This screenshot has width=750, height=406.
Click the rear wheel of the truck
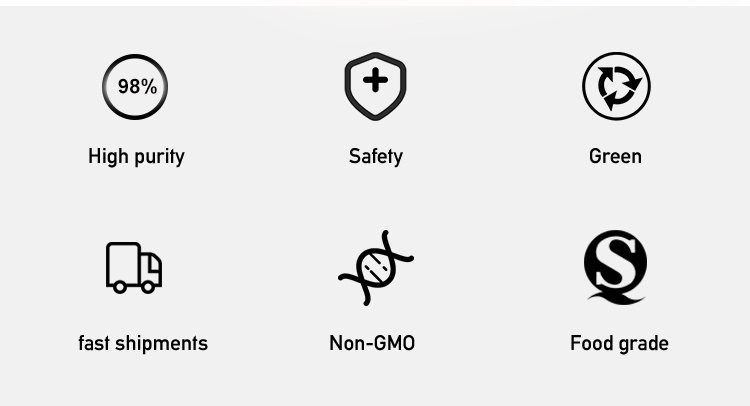[120, 287]
